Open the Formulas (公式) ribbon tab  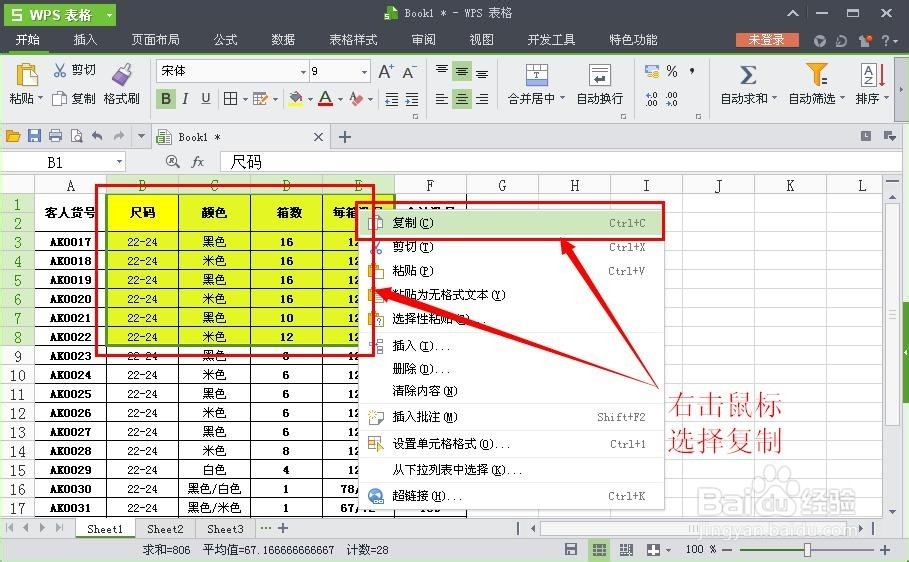coord(225,39)
